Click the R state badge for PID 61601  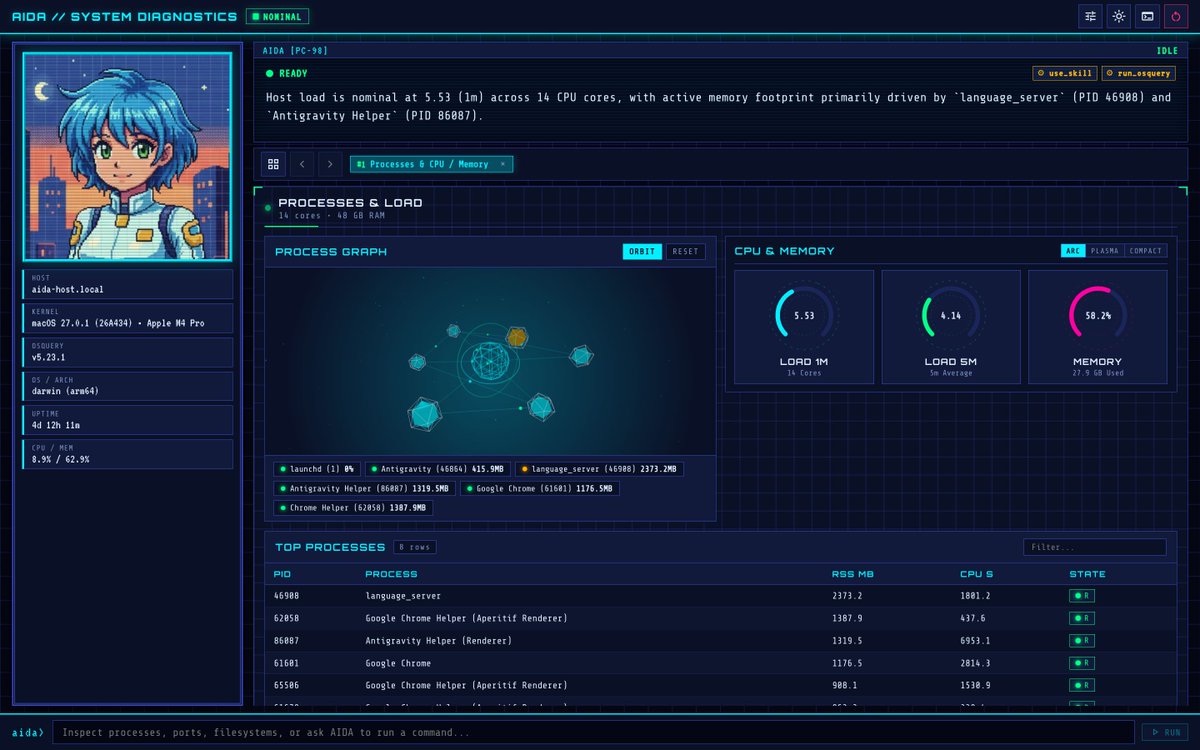pyautogui.click(x=1082, y=663)
